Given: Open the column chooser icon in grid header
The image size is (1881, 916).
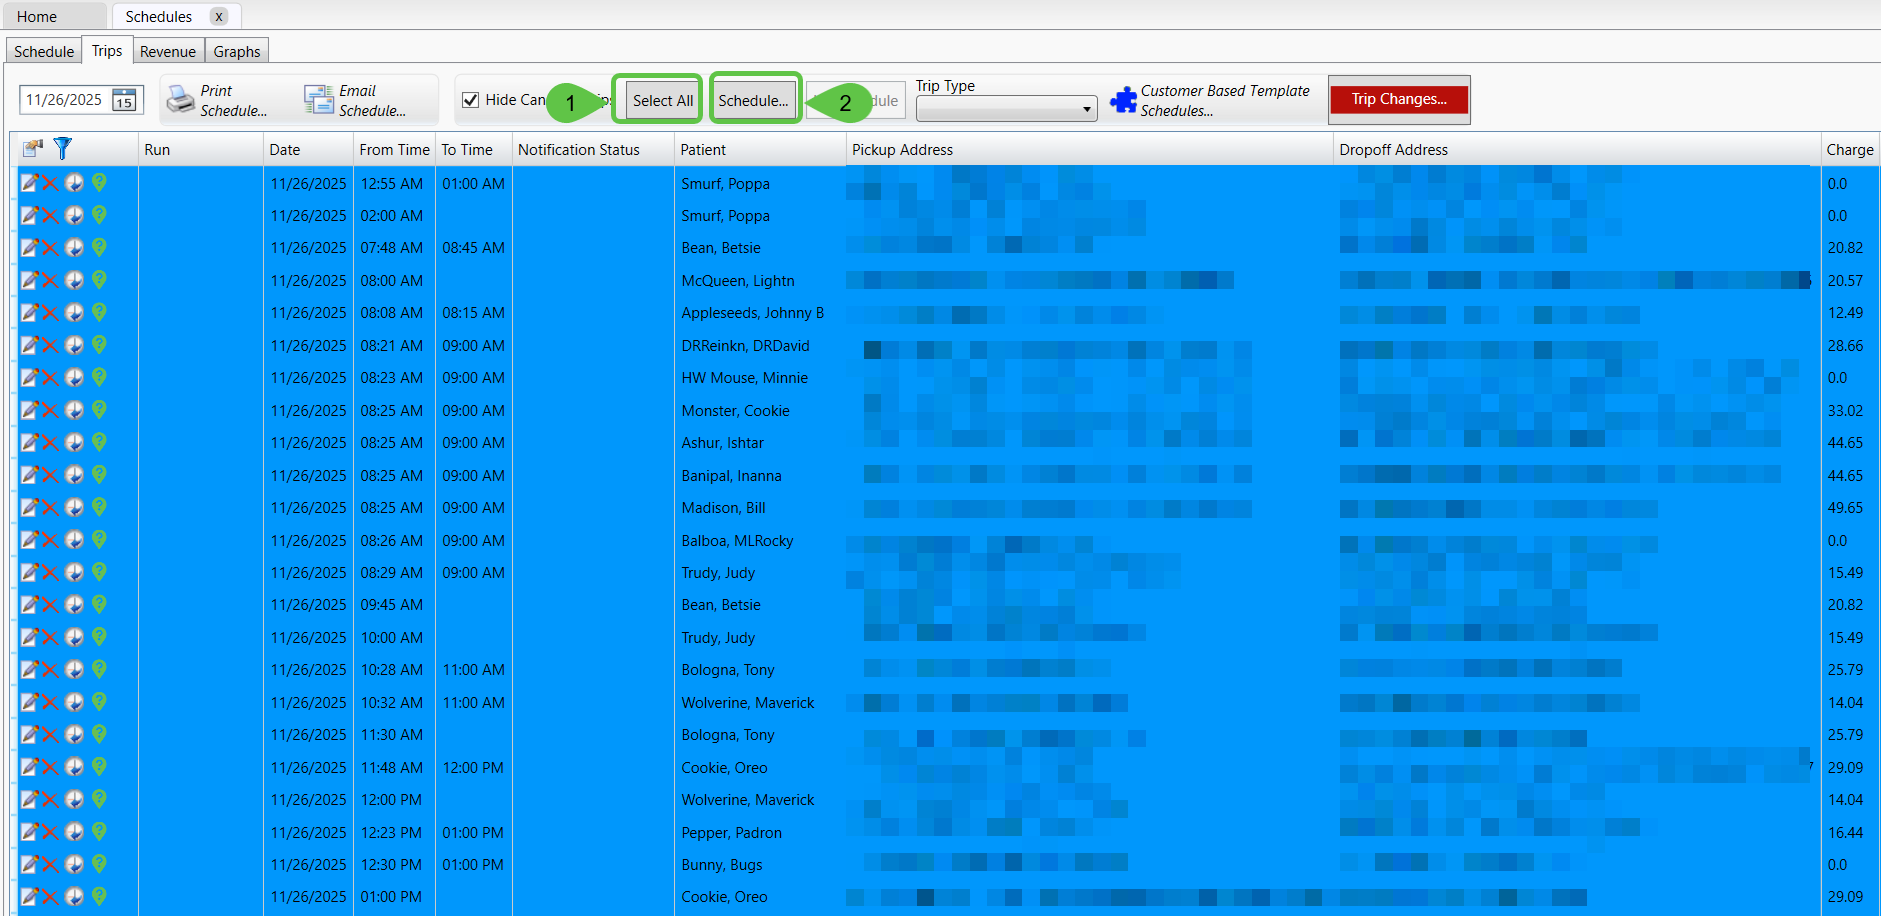Looking at the screenshot, I should [33, 149].
